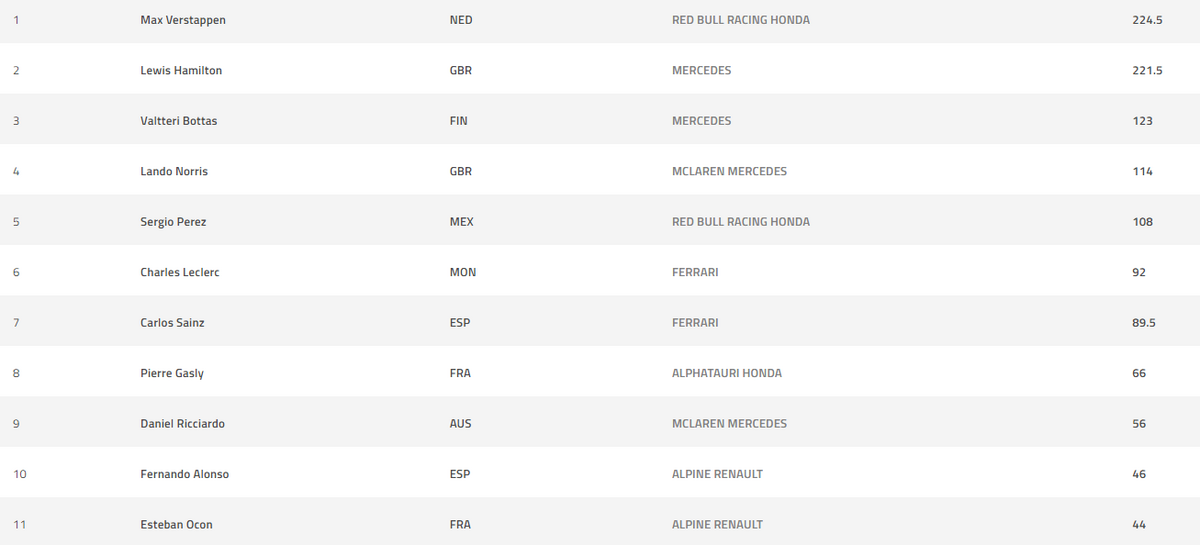The image size is (1200, 545).
Task: Click the Fernando Alonso driver name
Action: point(184,474)
